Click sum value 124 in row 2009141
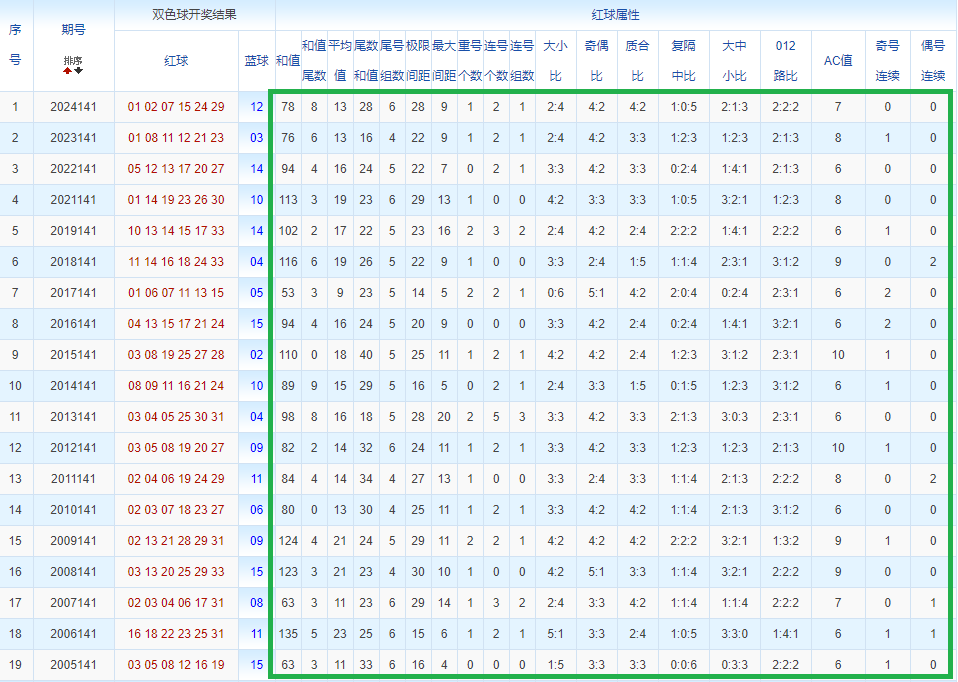 coord(288,540)
